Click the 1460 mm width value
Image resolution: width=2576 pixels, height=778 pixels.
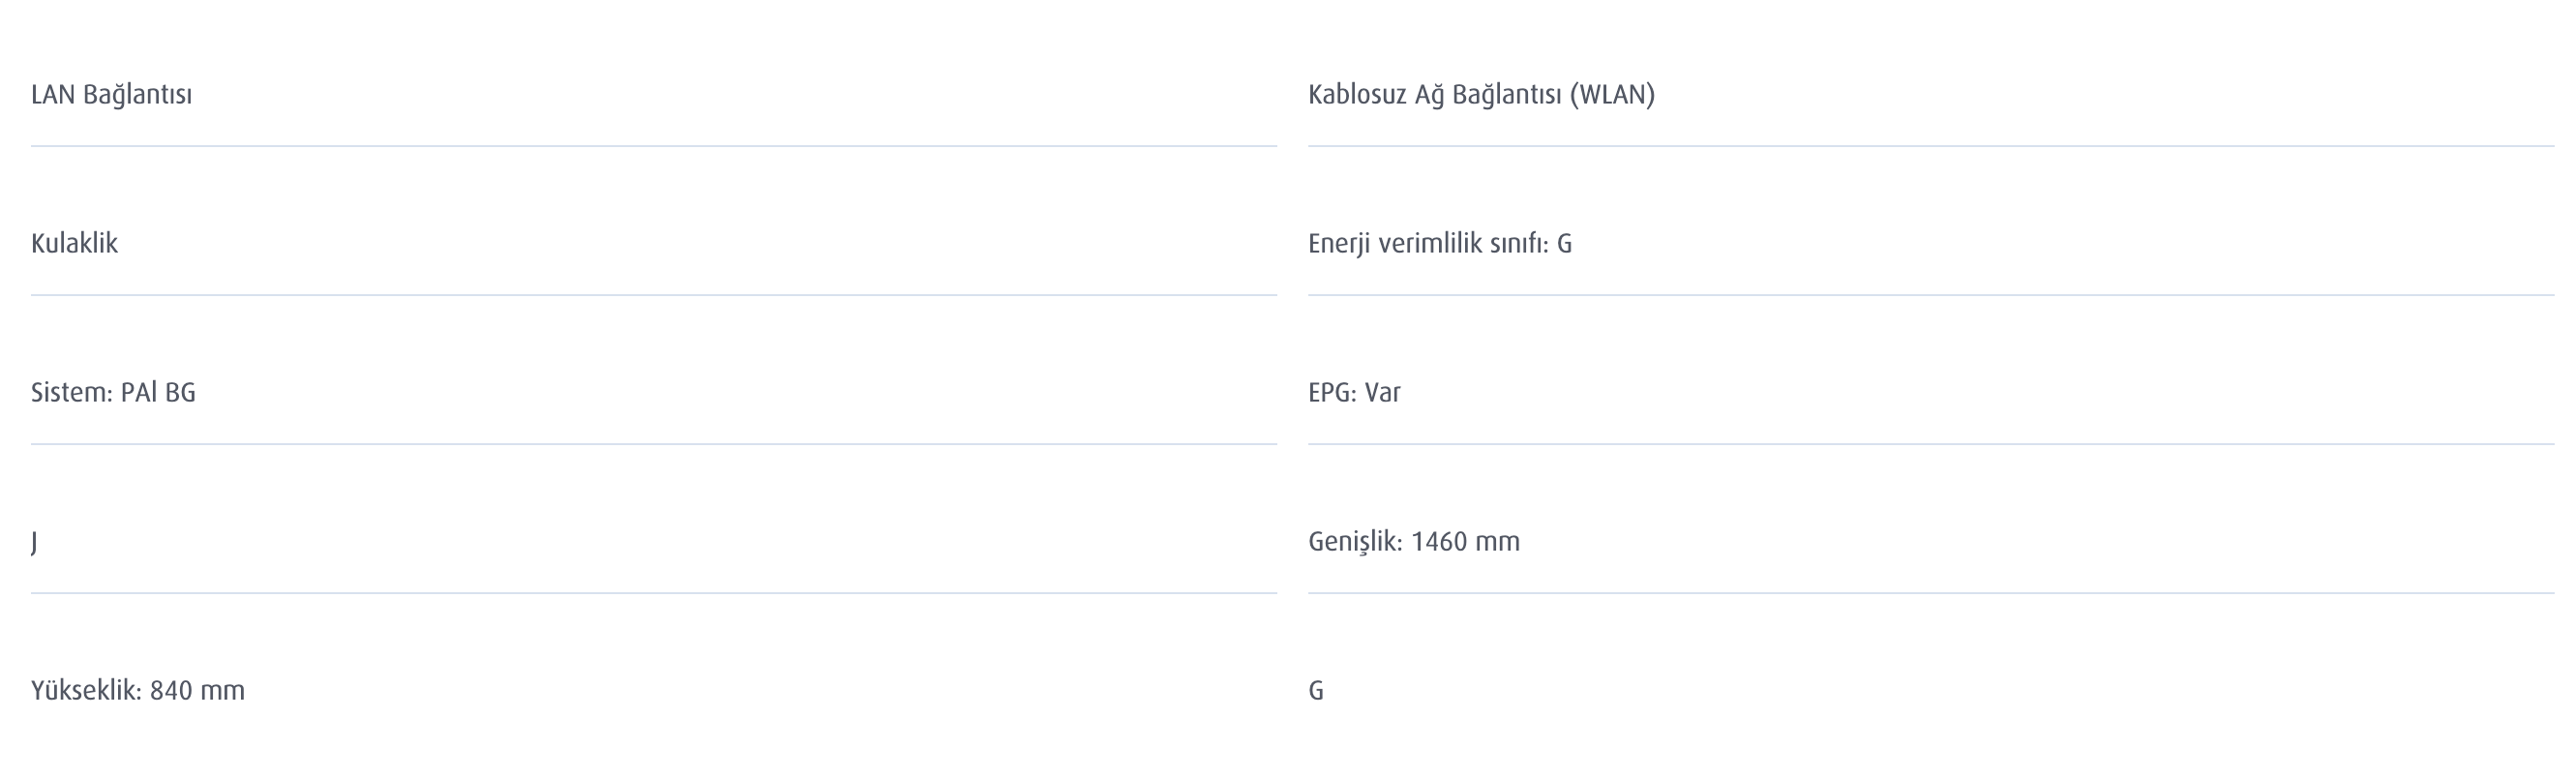[1466, 542]
